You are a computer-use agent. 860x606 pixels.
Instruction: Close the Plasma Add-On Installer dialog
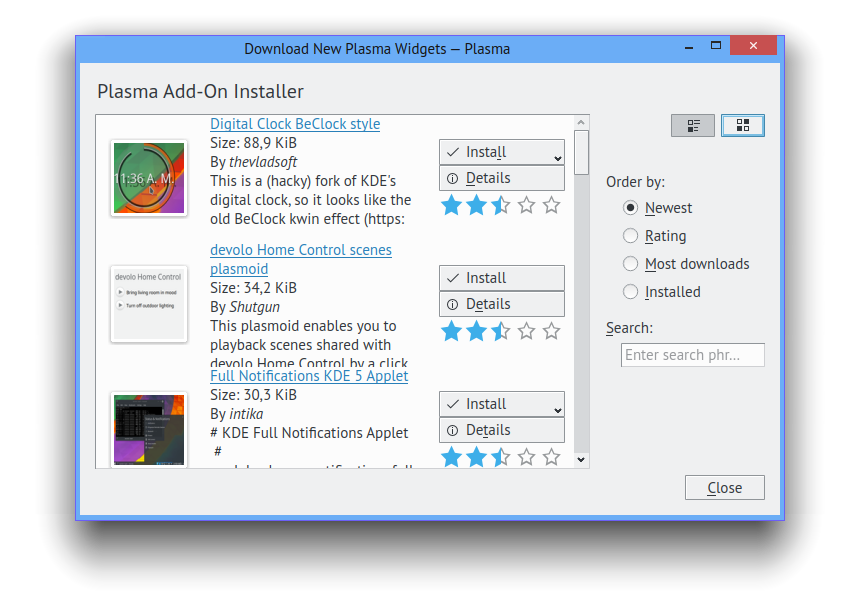click(x=725, y=488)
